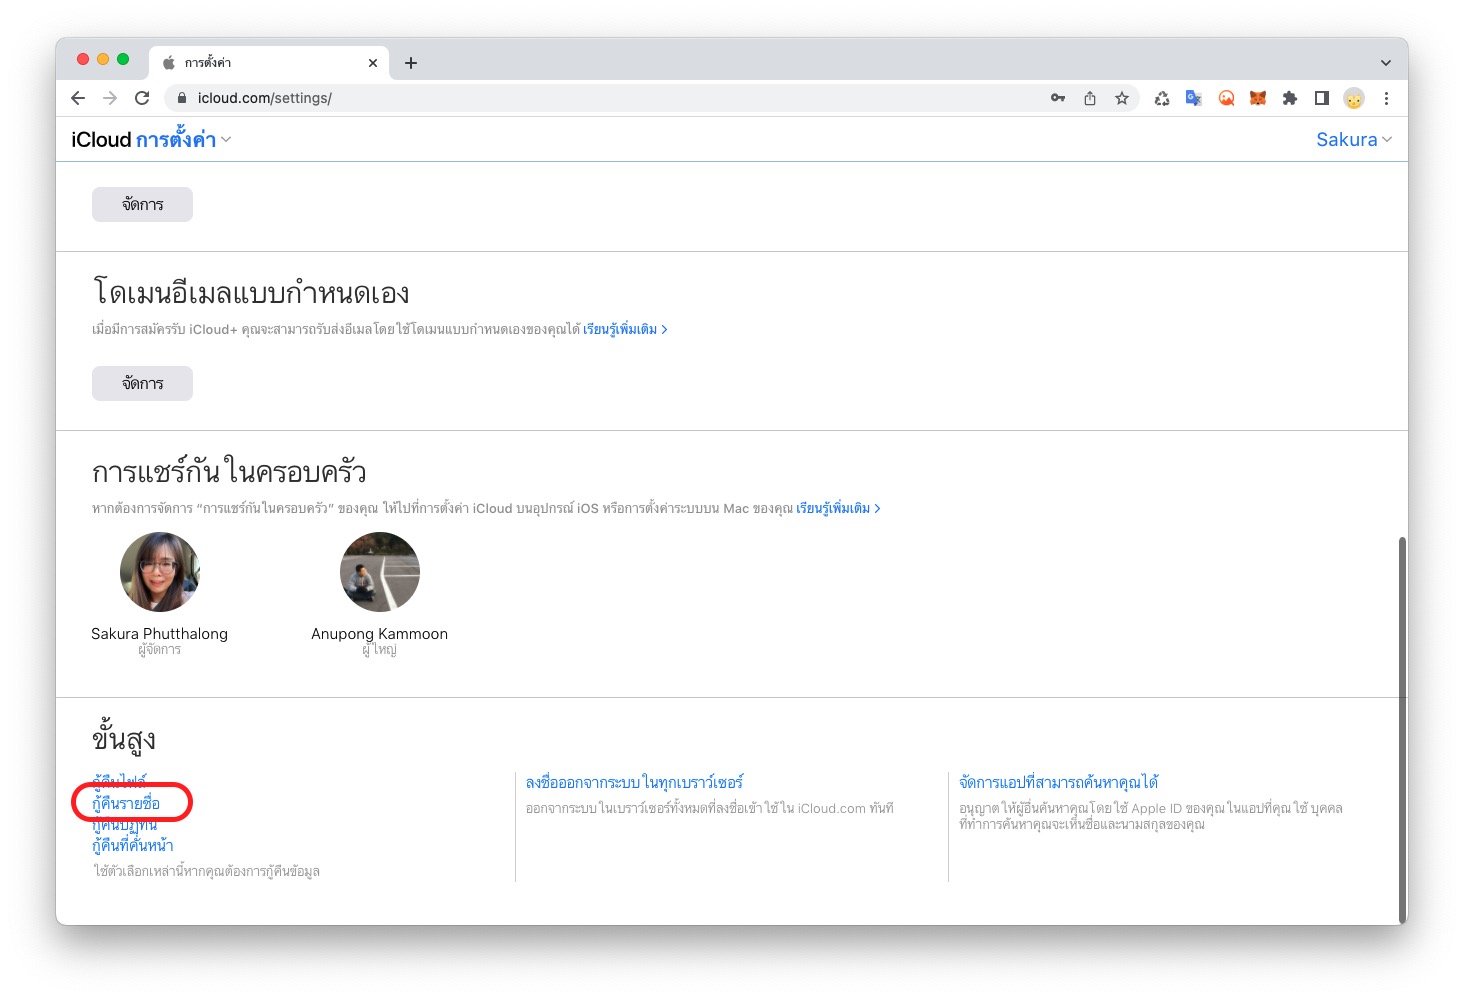This screenshot has height=999, width=1464.
Task: Open the Extensions puzzle piece menu
Action: [x=1290, y=98]
